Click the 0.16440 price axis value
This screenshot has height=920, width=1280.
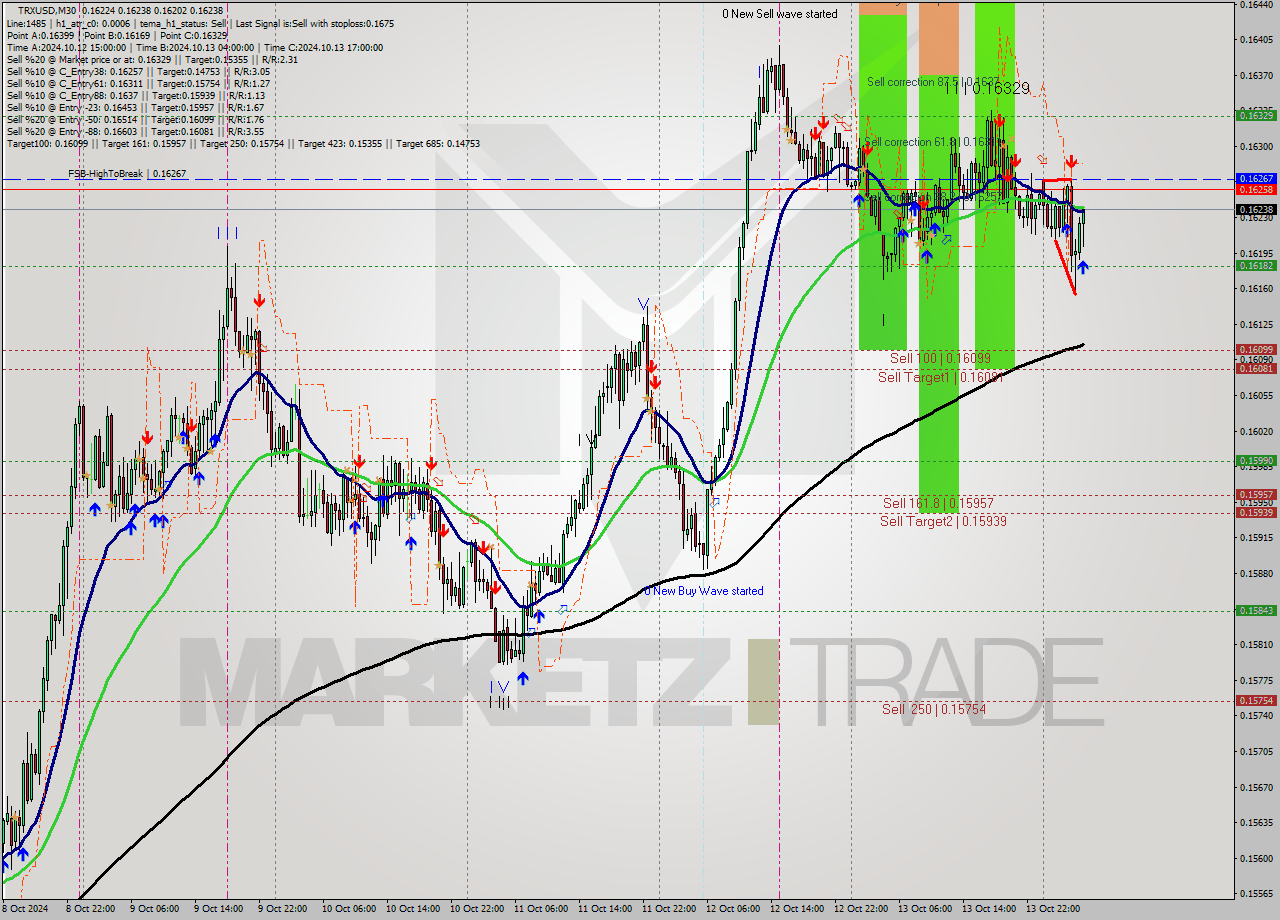coord(1256,4)
